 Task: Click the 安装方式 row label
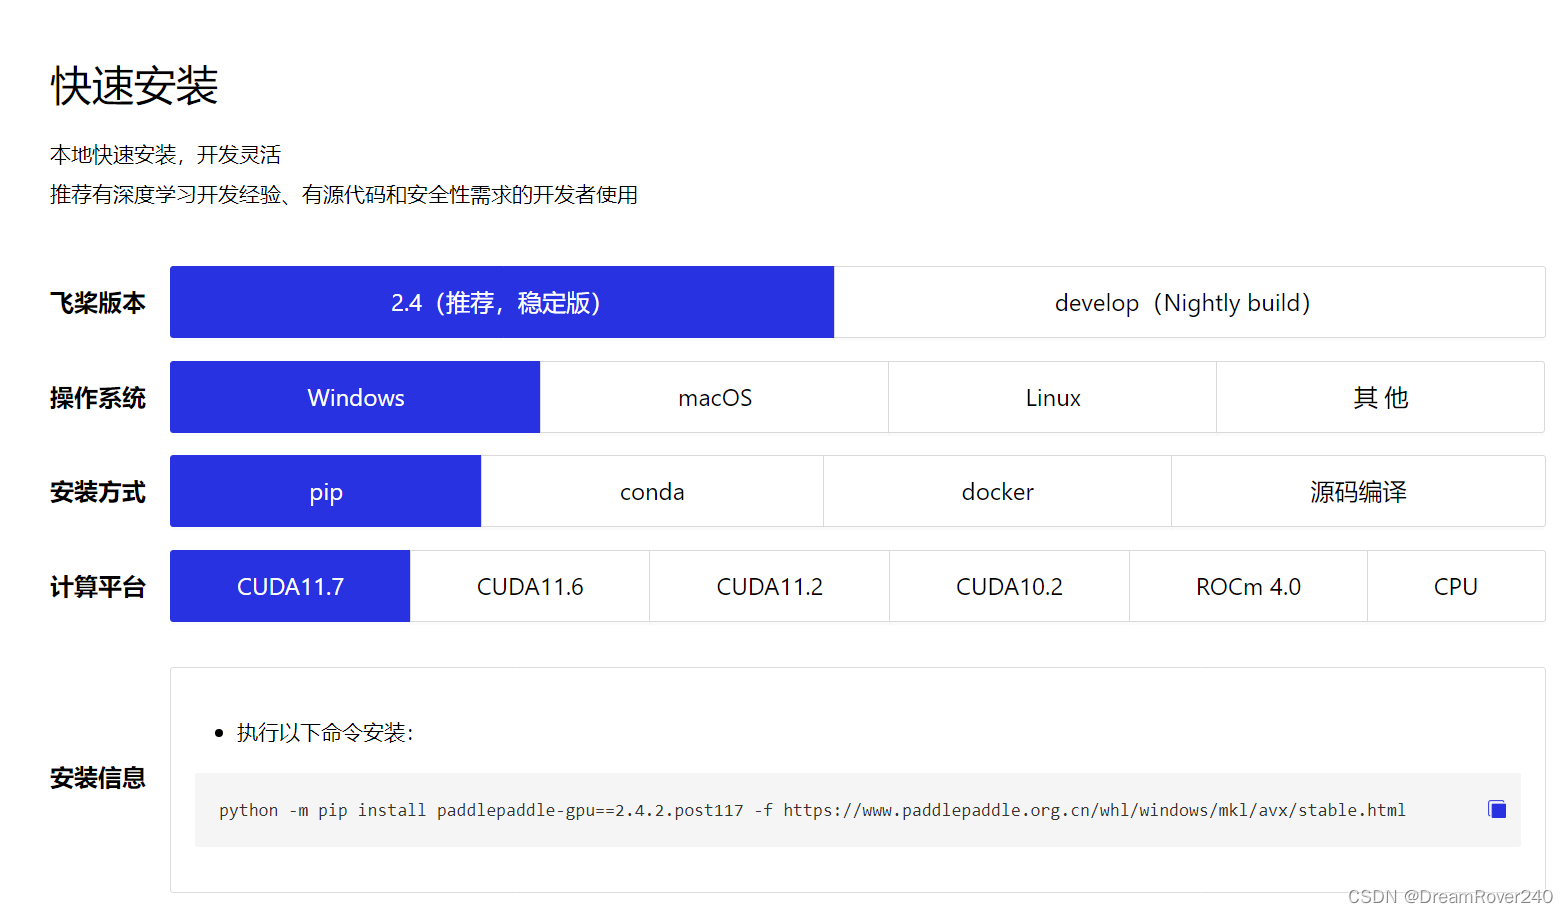pyautogui.click(x=98, y=491)
